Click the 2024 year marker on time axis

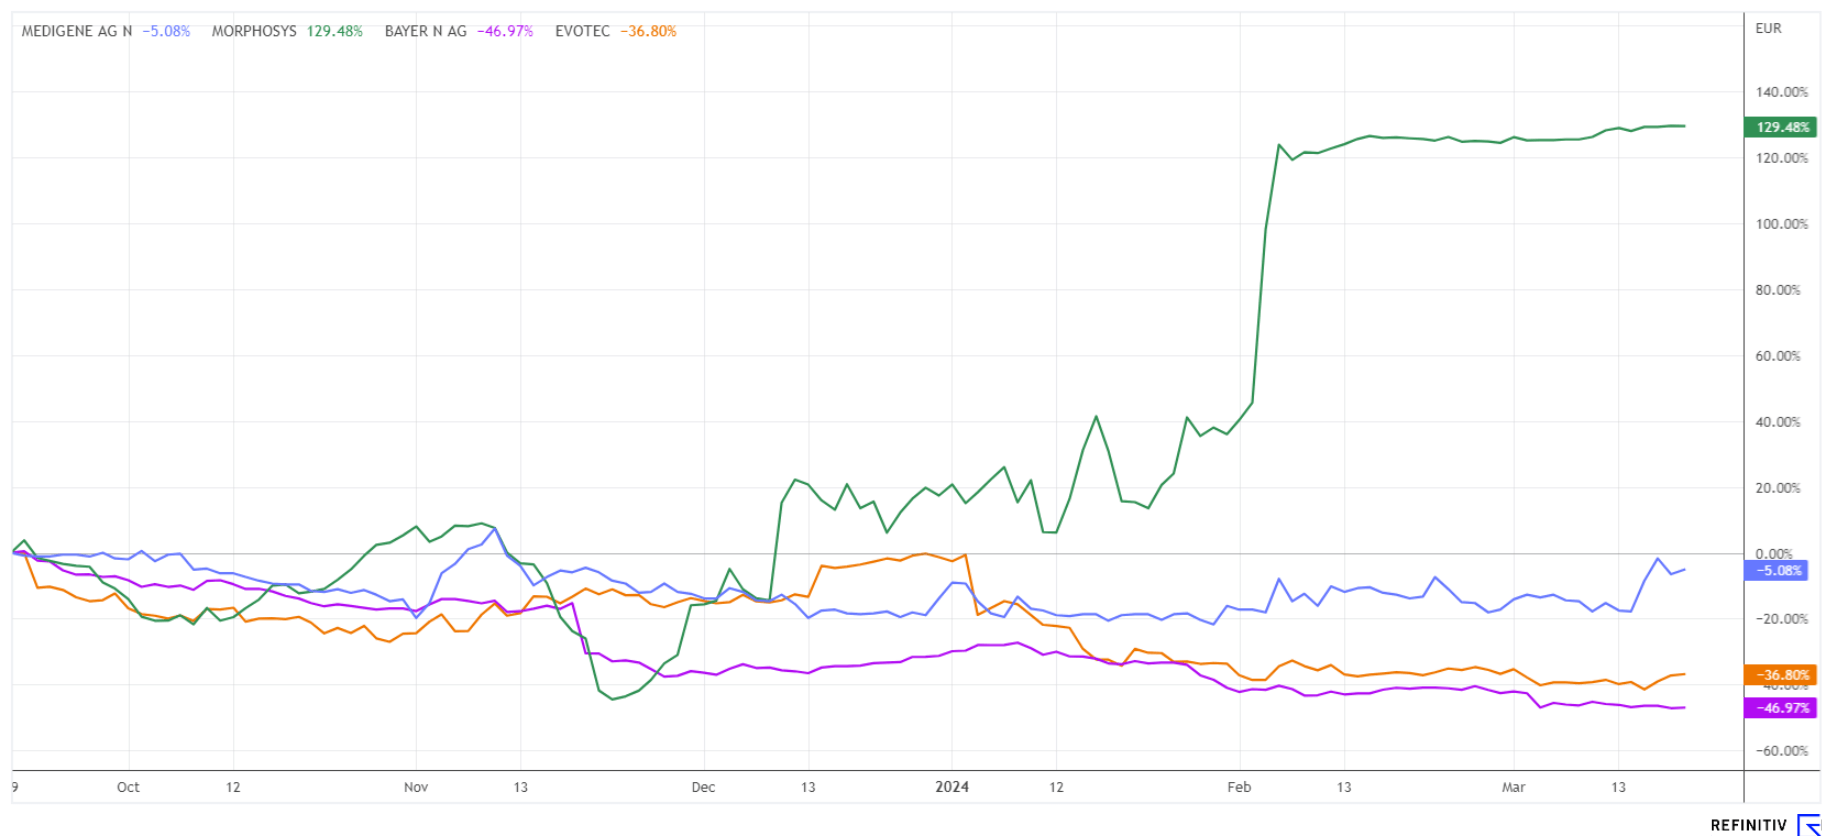(952, 787)
